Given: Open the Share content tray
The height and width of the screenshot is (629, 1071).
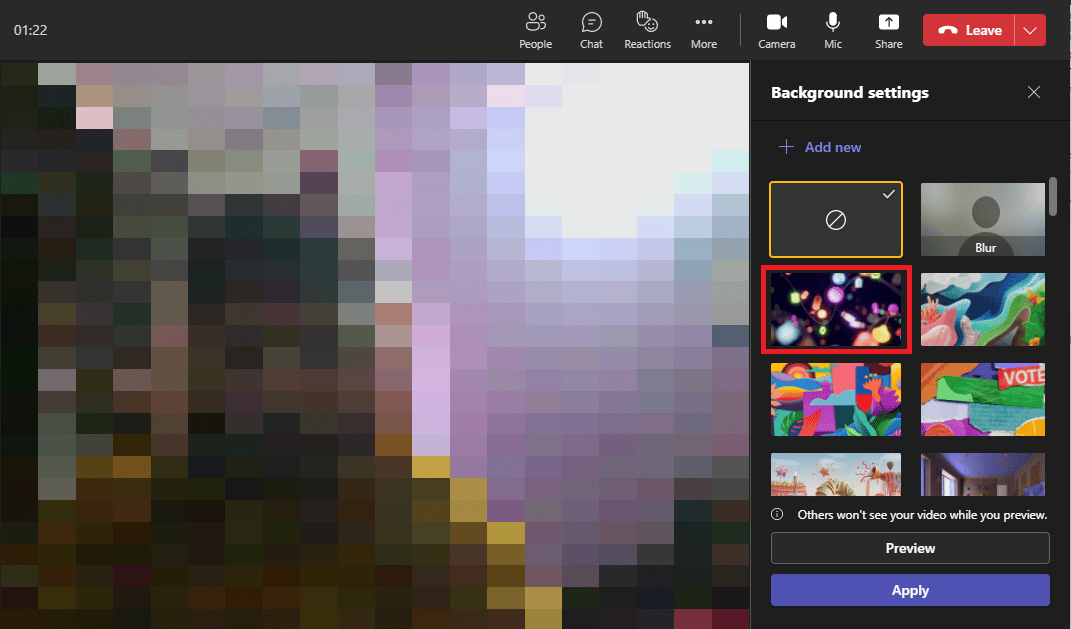Looking at the screenshot, I should pos(889,31).
